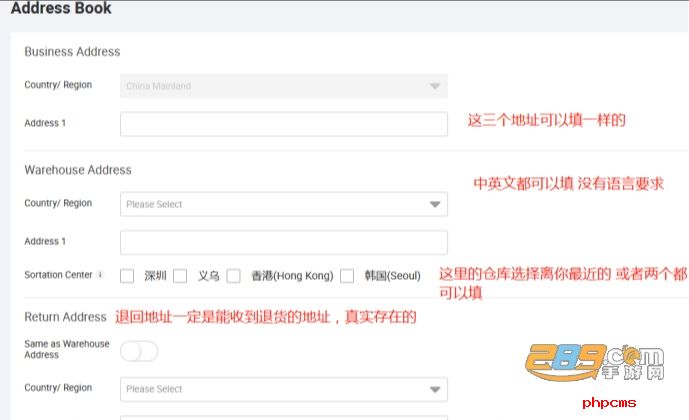Check the 香港(Hong Kong) sortation center checkbox
Screen dimensions: 689x420
click(233, 276)
